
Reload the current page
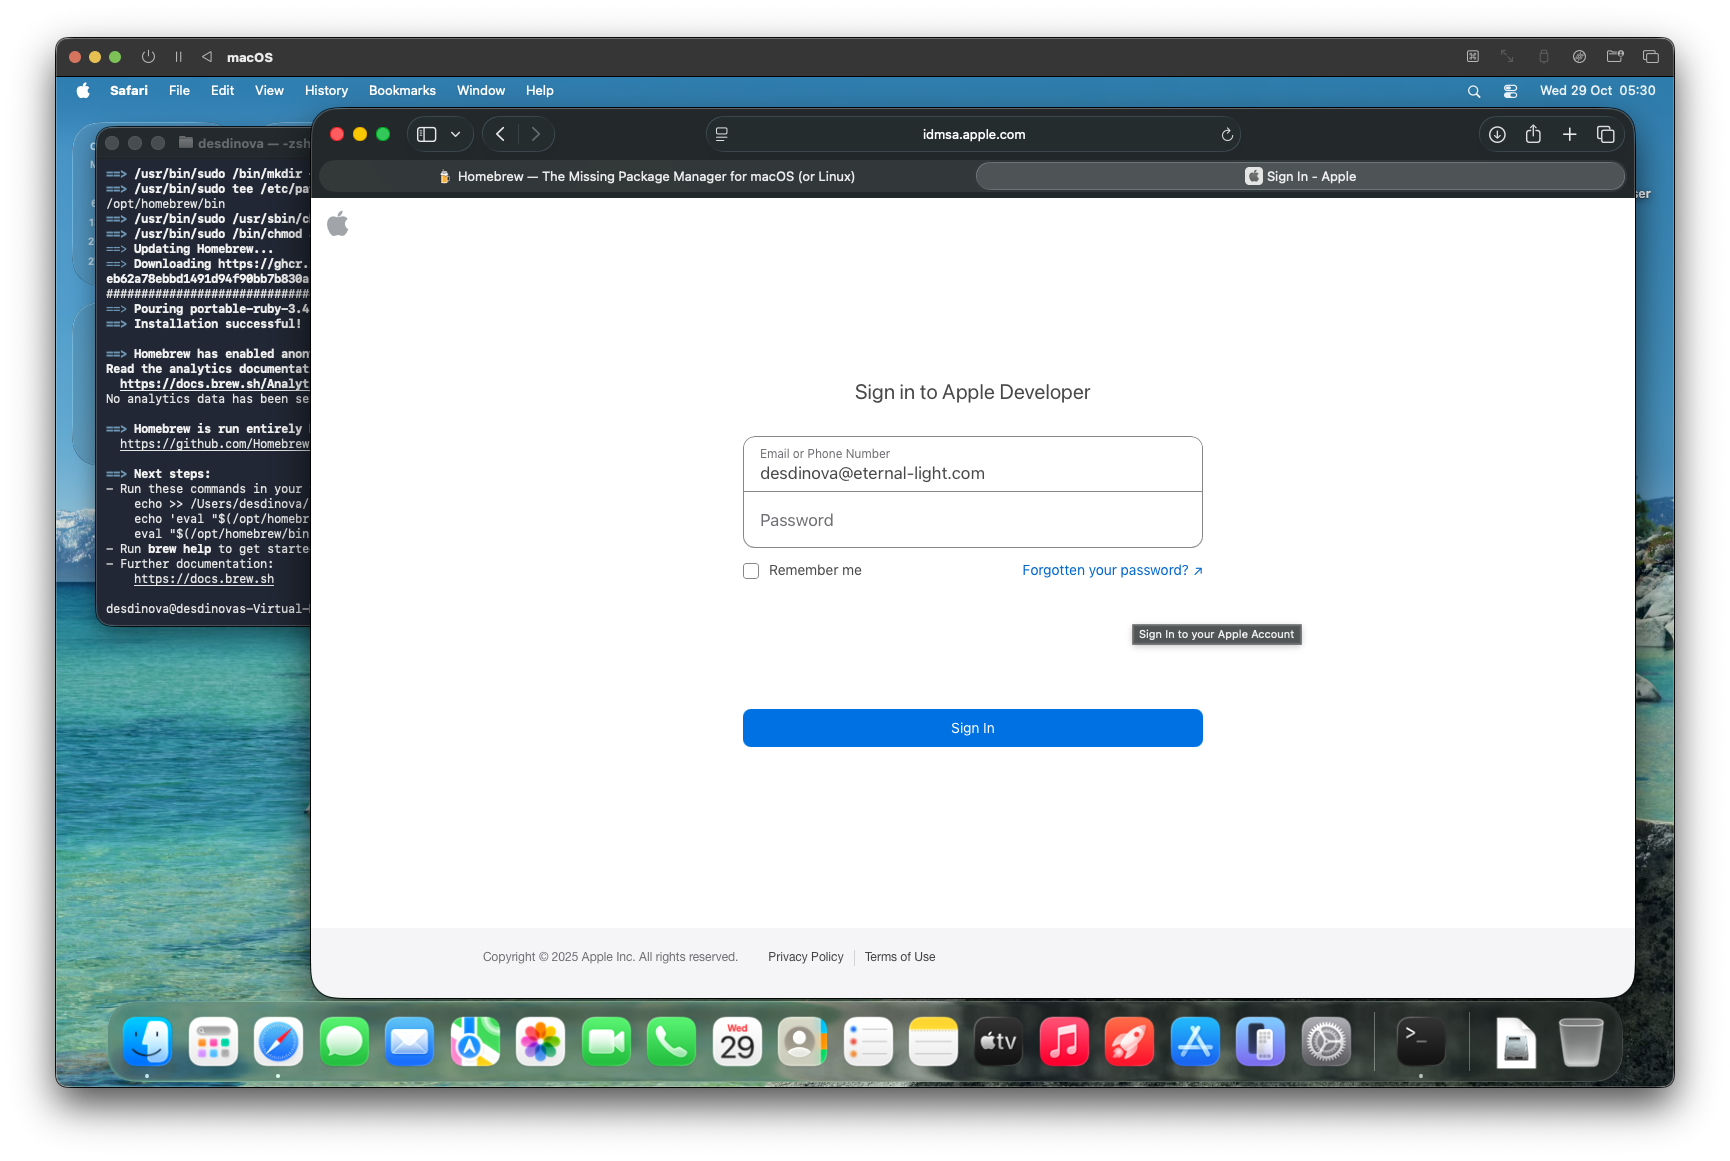(1227, 134)
